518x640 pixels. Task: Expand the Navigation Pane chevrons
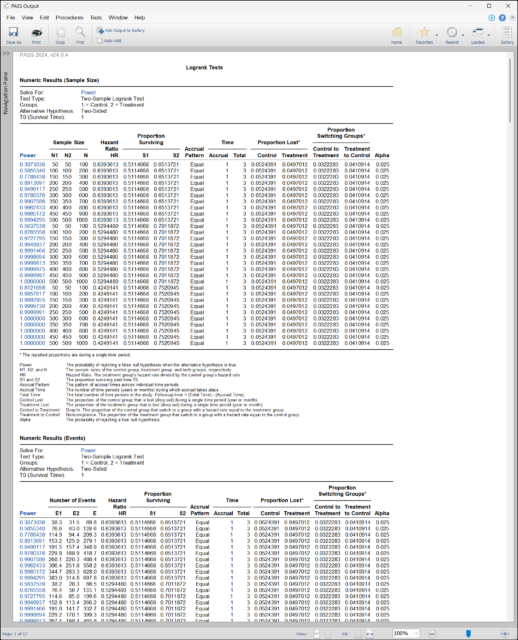click(6, 53)
